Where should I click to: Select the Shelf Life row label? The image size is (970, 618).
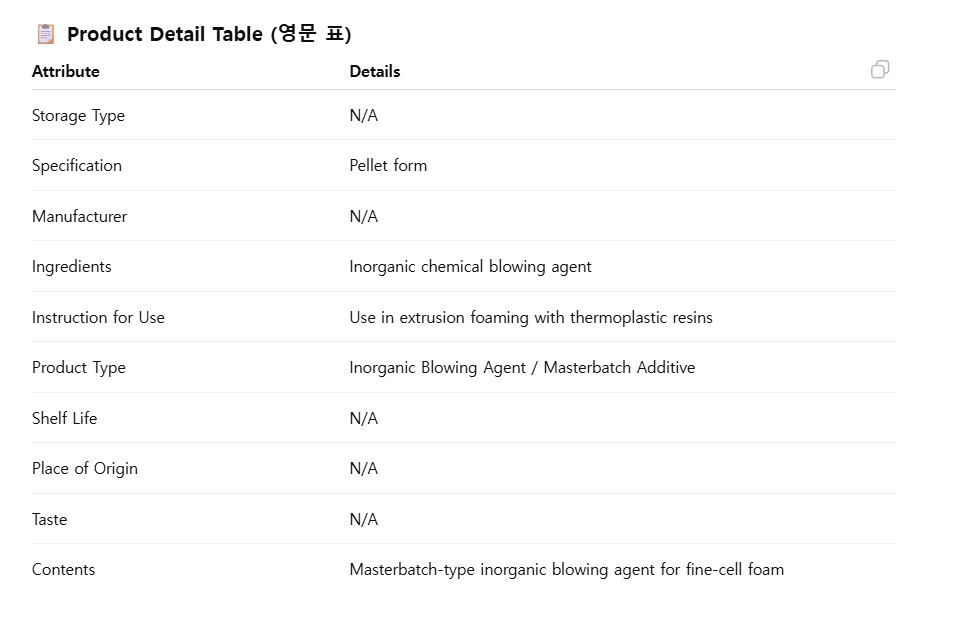(64, 419)
